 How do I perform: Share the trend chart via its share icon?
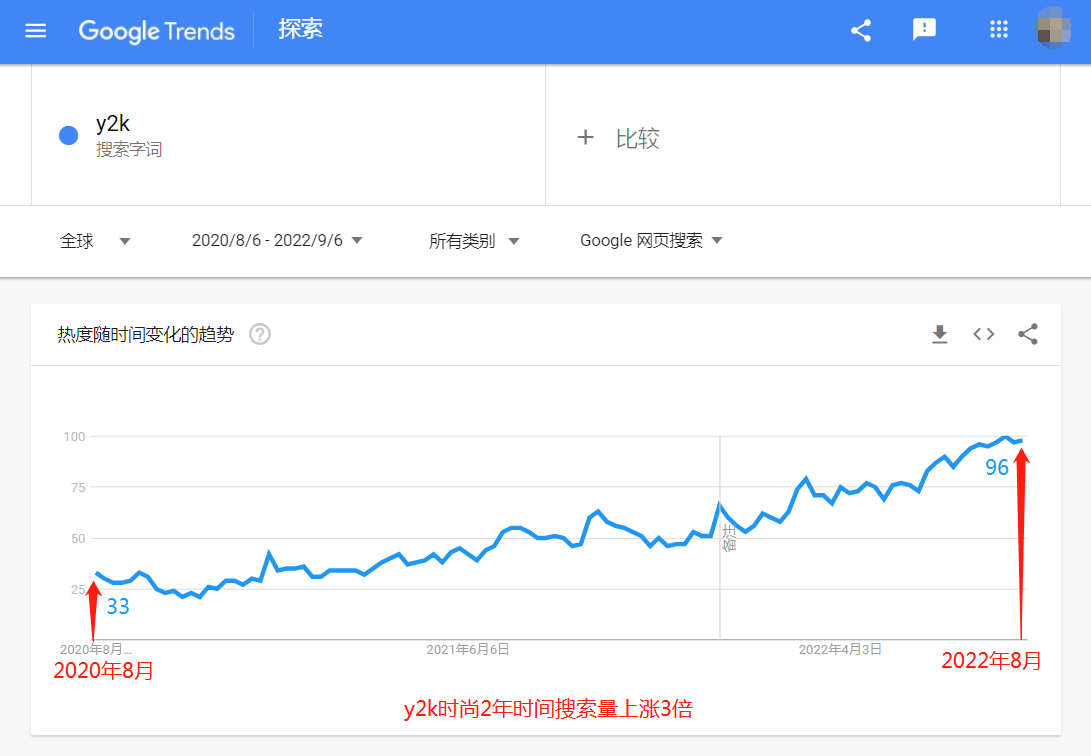[1028, 334]
